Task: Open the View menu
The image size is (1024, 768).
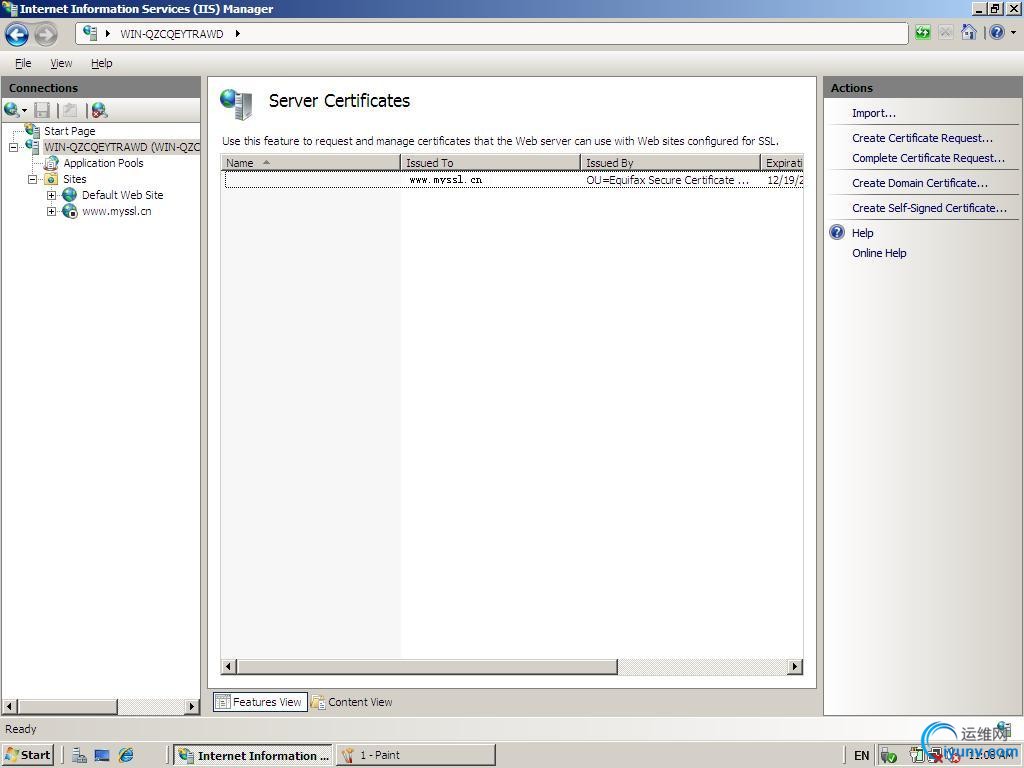Action: [61, 63]
